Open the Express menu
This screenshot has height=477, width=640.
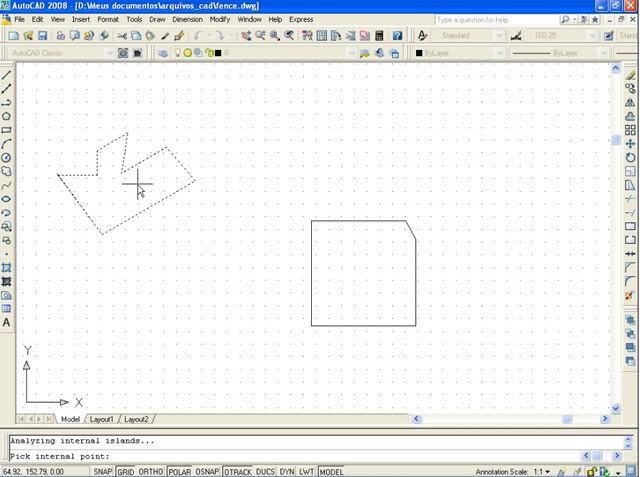(x=301, y=20)
